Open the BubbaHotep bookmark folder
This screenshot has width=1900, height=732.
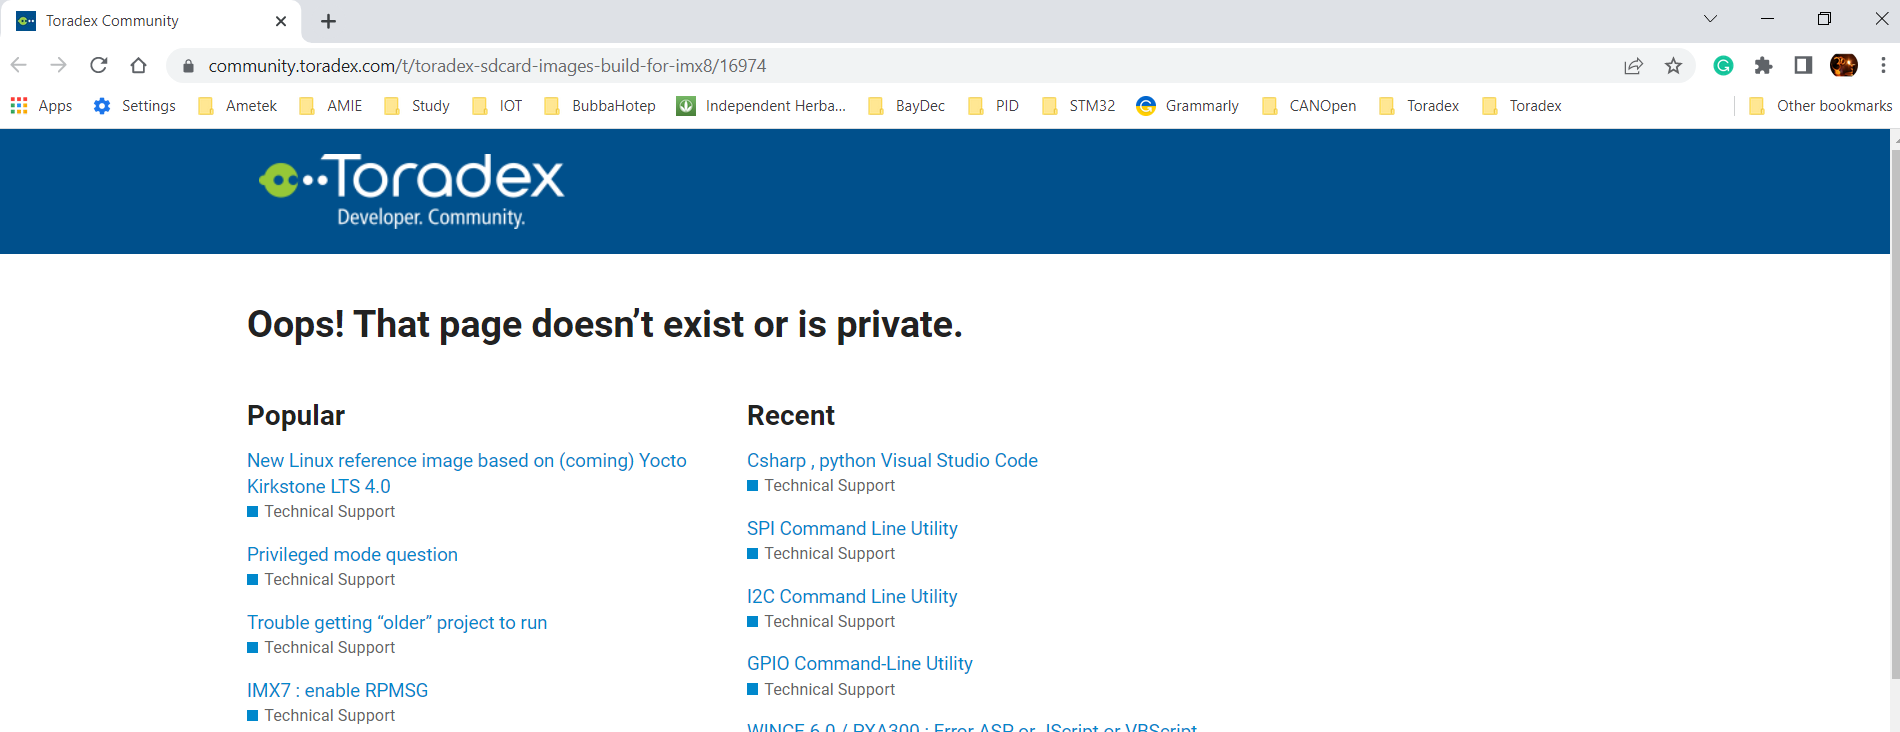(599, 106)
